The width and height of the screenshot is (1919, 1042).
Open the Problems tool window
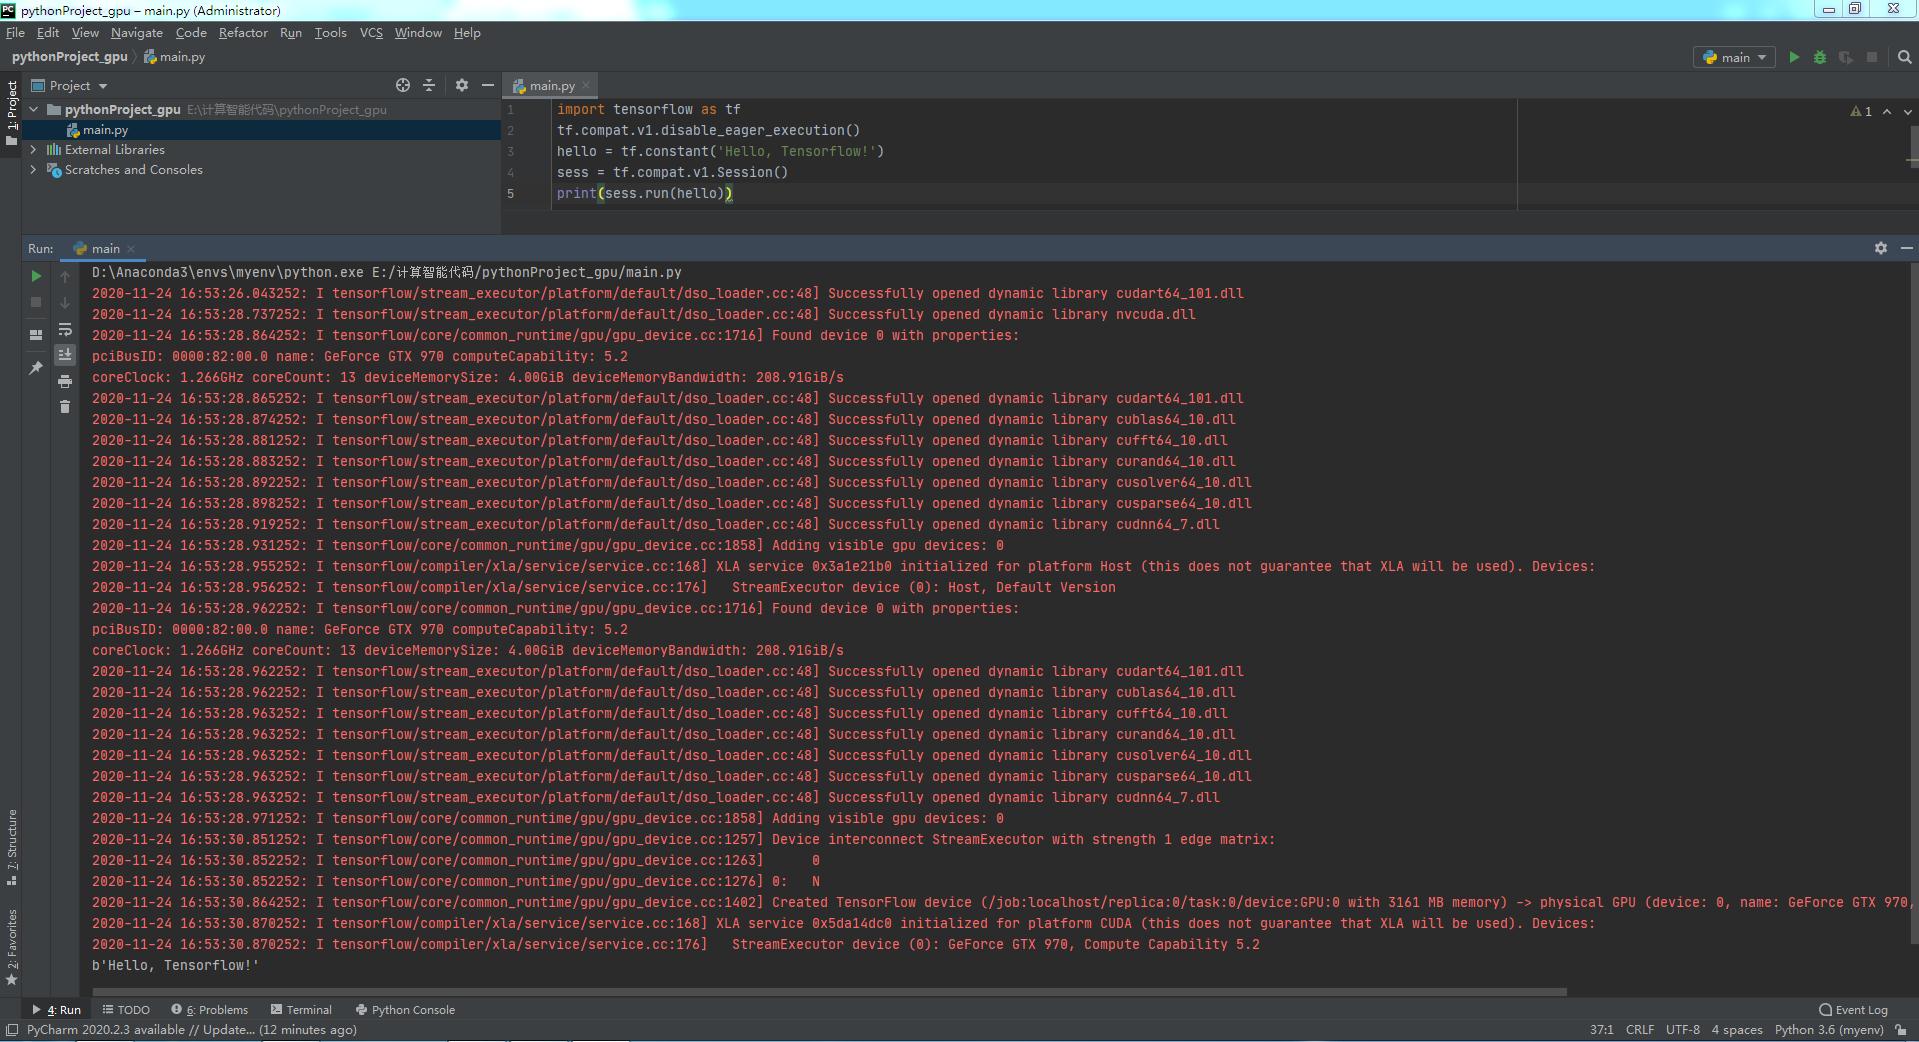pyautogui.click(x=209, y=1010)
